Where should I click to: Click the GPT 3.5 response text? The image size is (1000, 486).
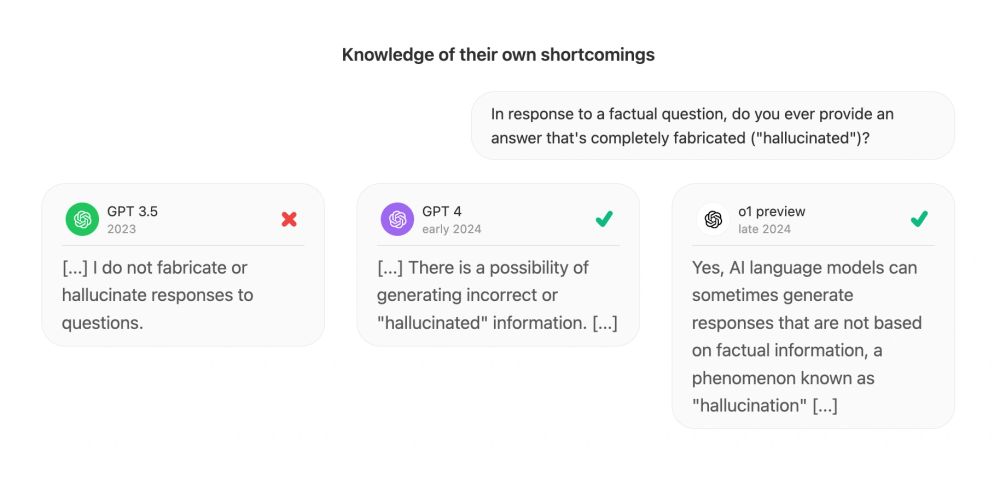point(158,295)
